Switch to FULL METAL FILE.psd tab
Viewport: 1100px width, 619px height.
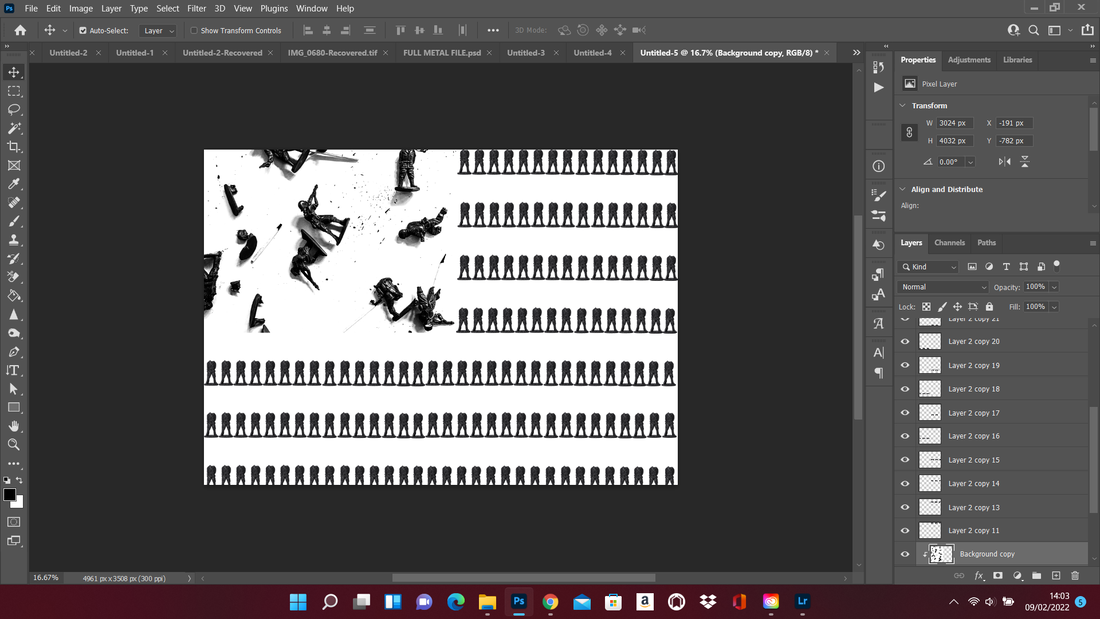(x=442, y=53)
